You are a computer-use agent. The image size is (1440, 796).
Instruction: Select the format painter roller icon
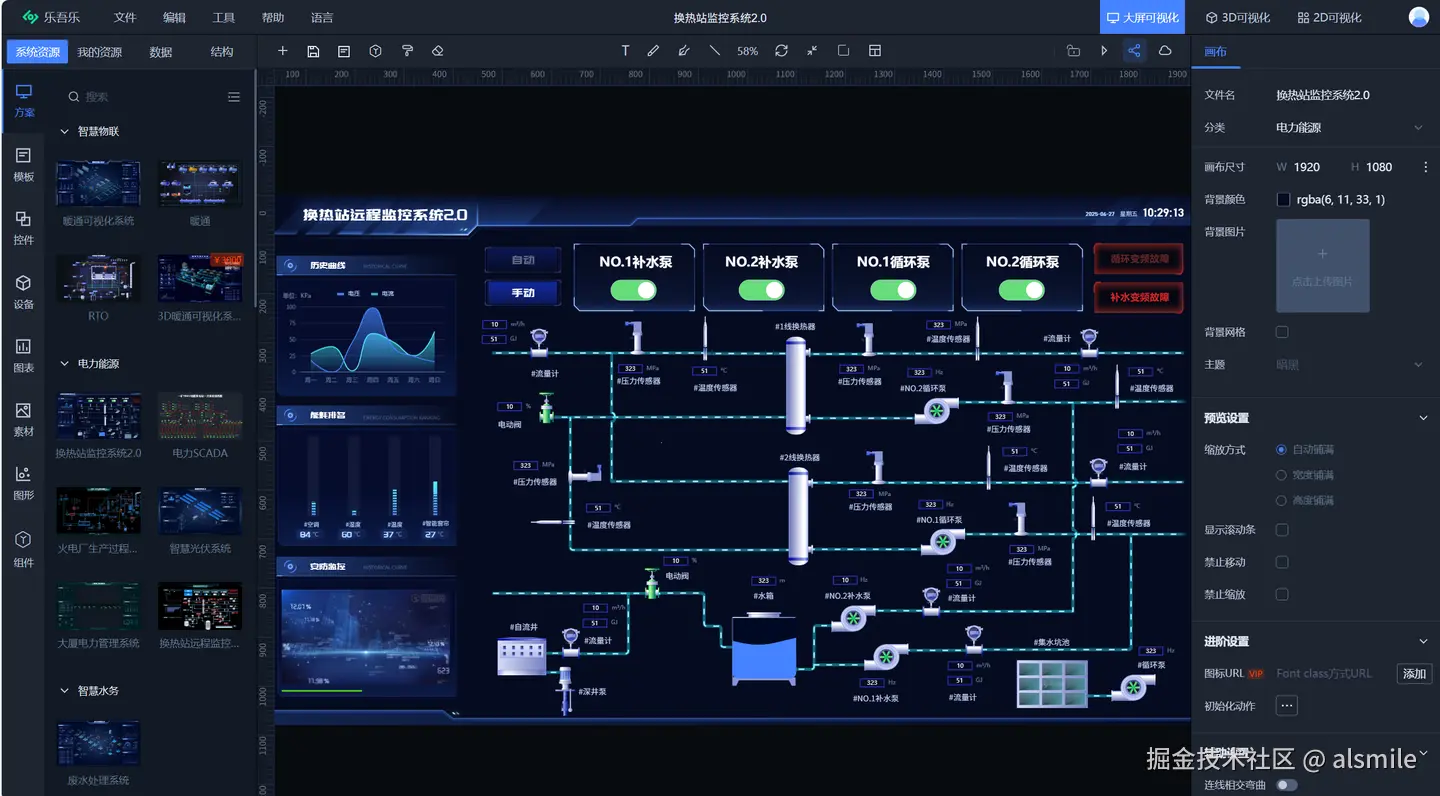pos(407,51)
